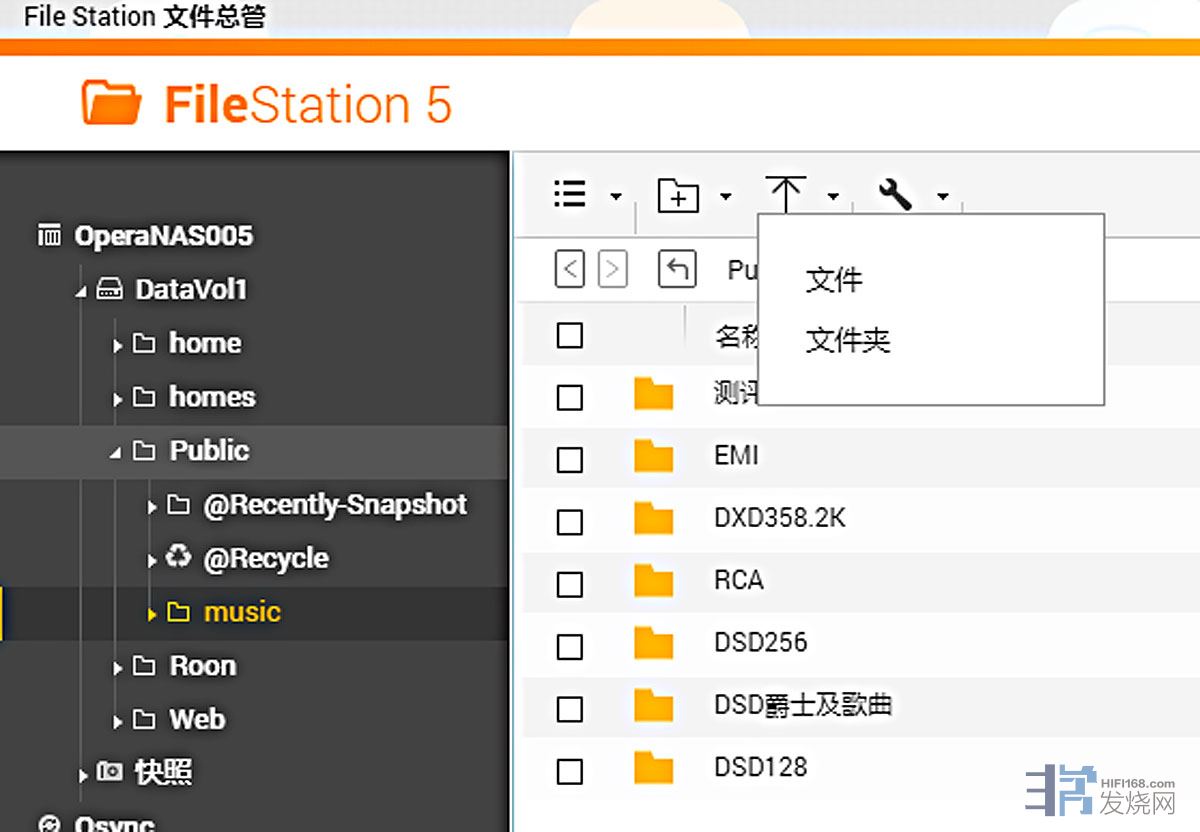1200x832 pixels.
Task: Choose 文件夹 from the upload menu
Action: coord(848,341)
